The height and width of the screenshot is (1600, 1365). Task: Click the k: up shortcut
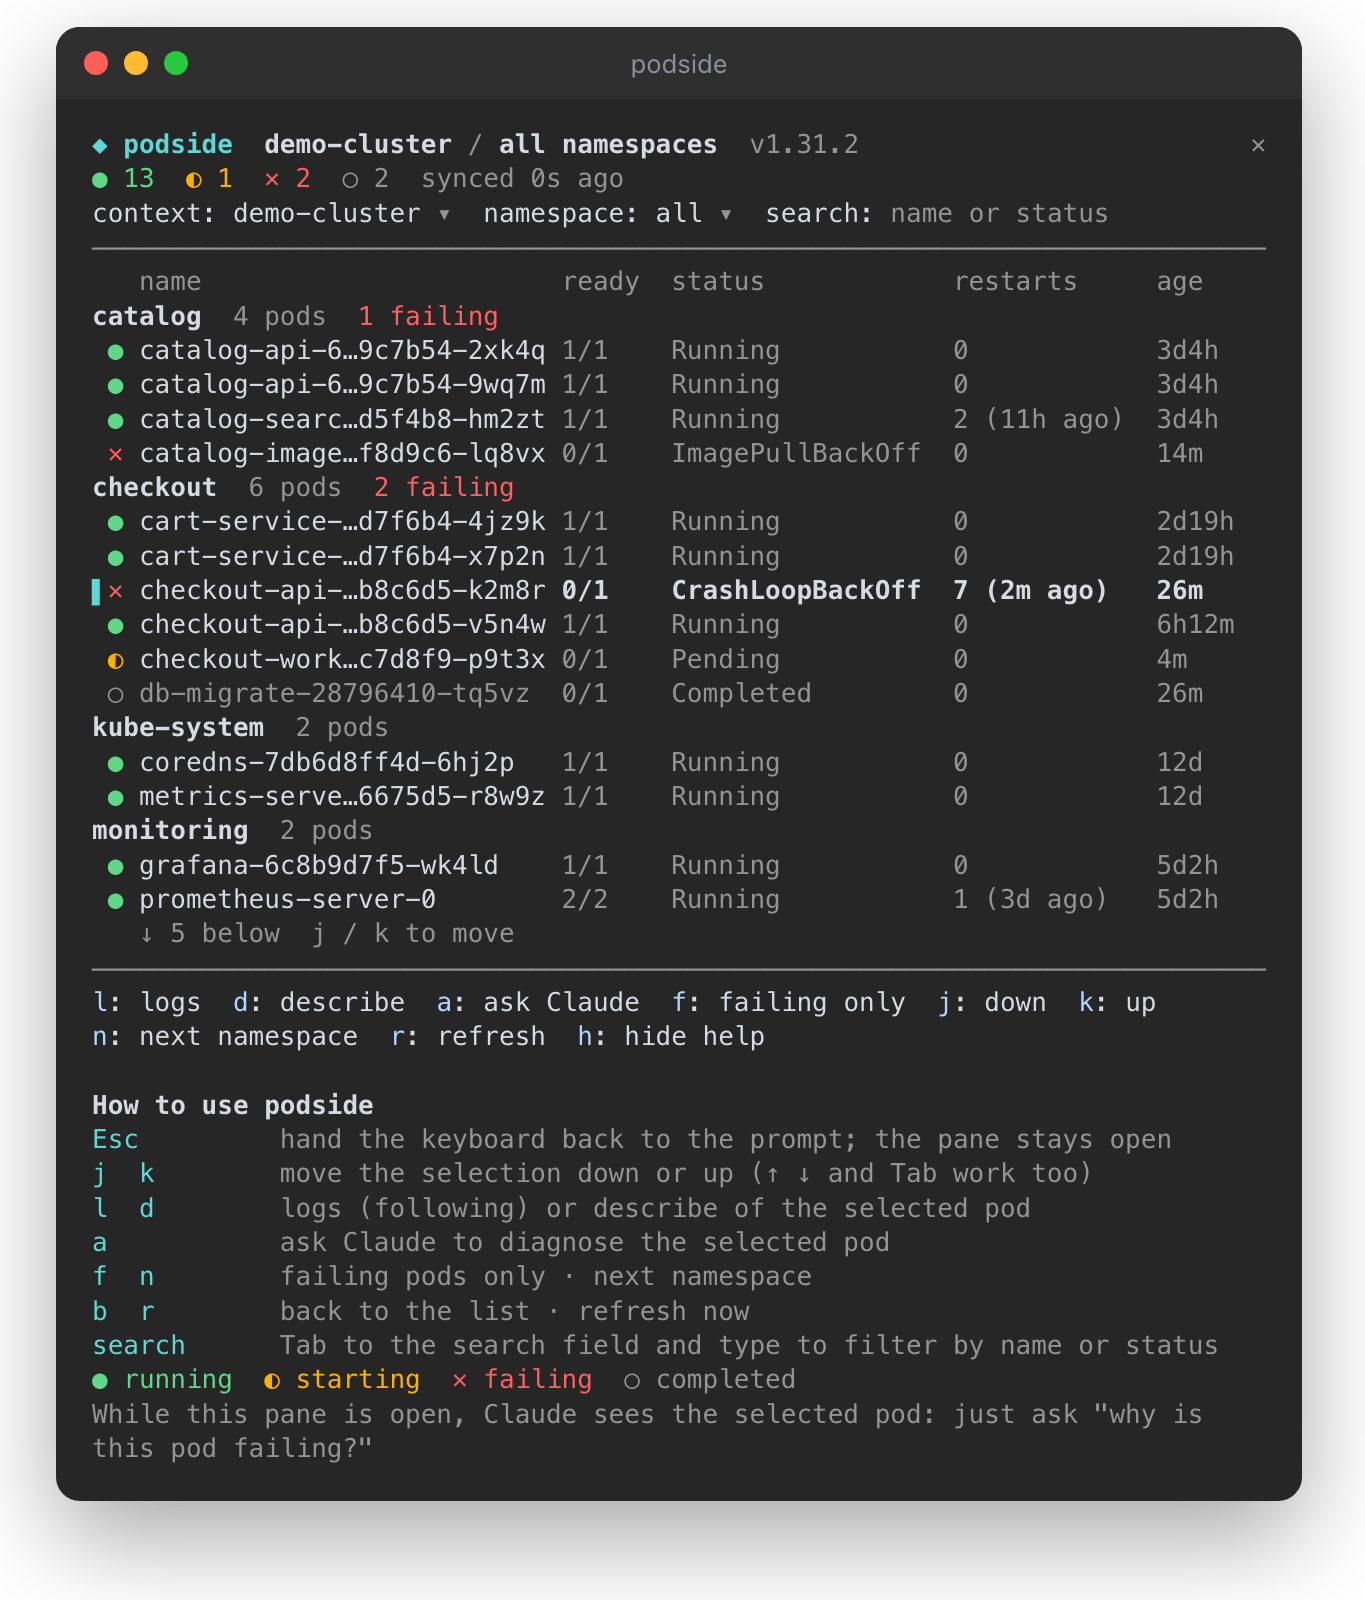point(1117,1003)
